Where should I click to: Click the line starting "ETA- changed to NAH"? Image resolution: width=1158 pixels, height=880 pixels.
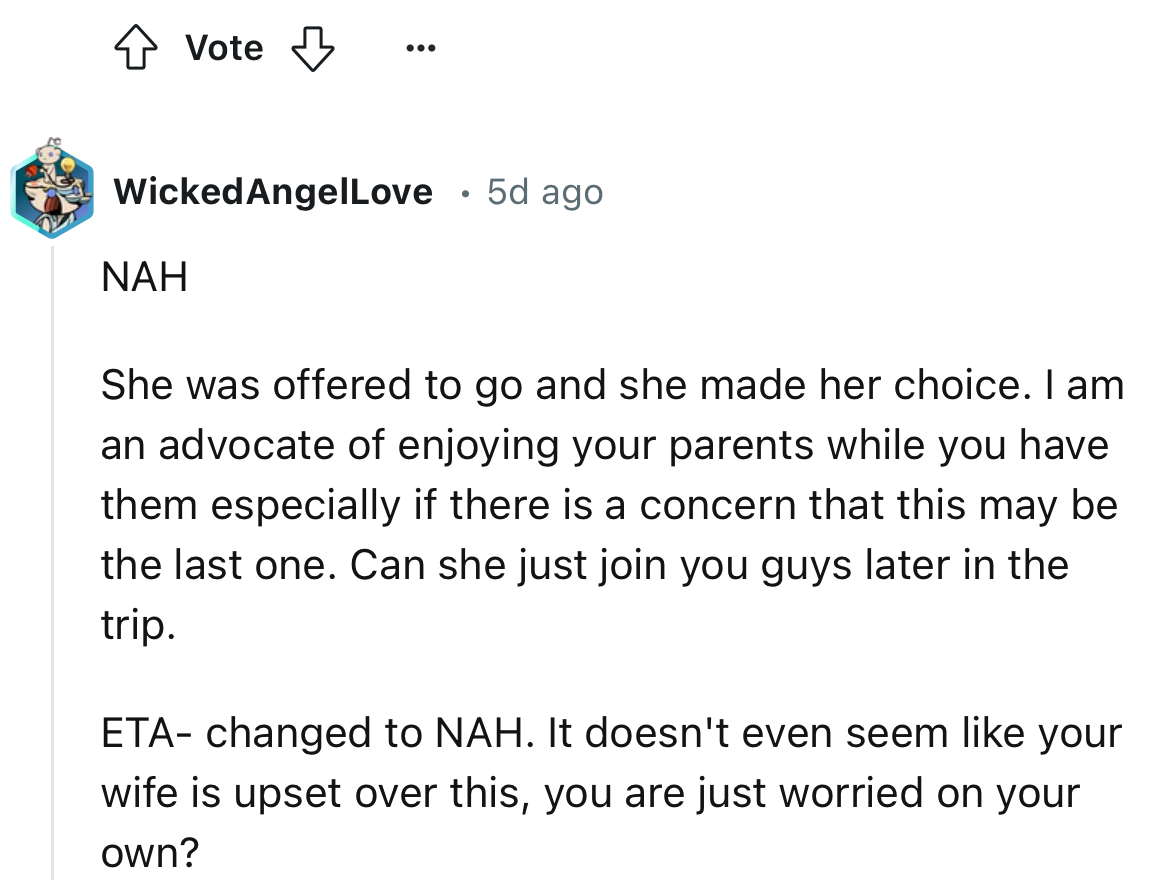pos(610,733)
